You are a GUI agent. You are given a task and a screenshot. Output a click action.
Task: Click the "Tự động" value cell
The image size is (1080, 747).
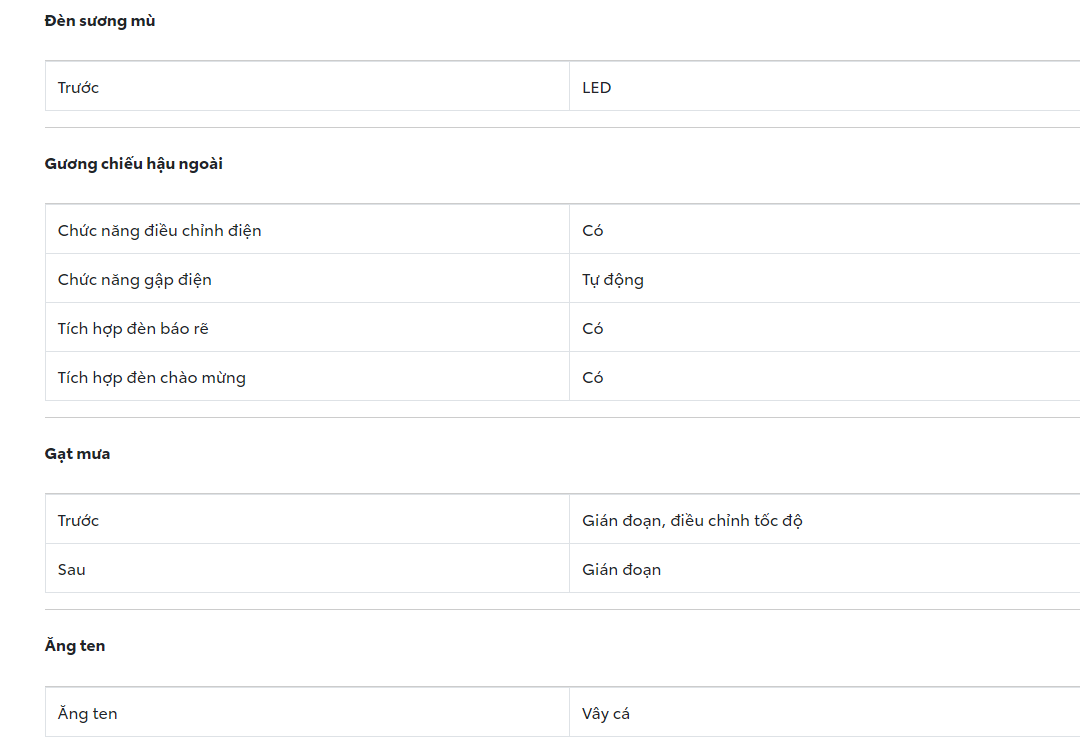click(x=613, y=280)
